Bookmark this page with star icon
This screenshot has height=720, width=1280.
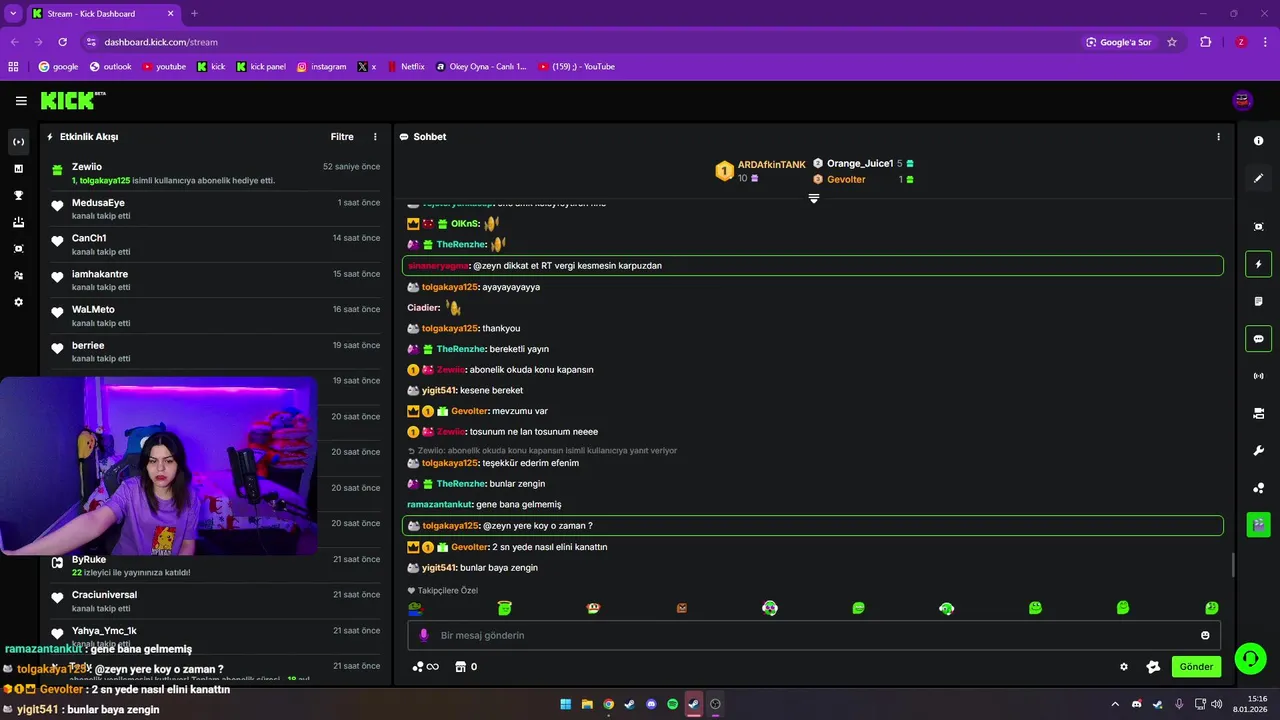(1172, 42)
